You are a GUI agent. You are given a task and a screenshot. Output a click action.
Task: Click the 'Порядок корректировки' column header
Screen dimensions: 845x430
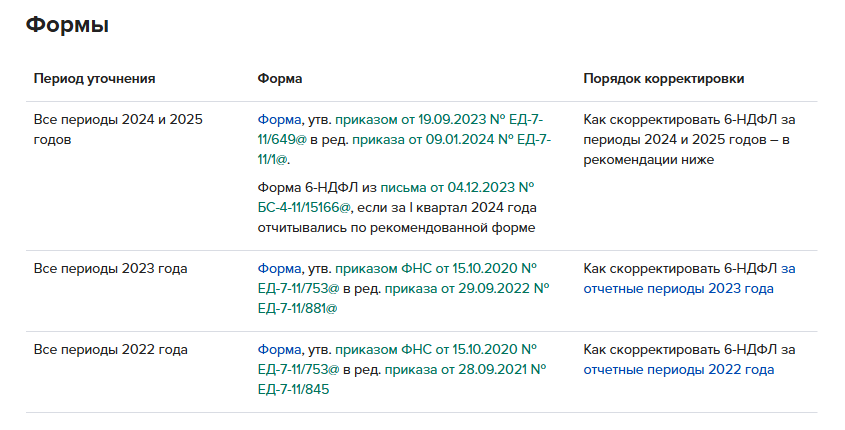[x=663, y=78]
